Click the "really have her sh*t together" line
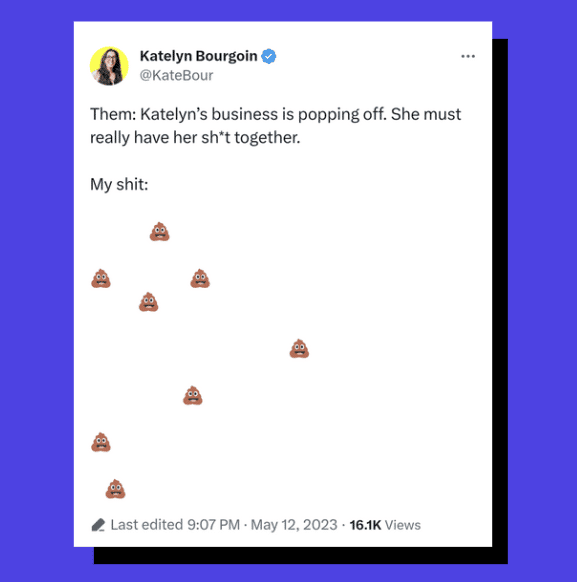The image size is (577, 582). [x=195, y=138]
